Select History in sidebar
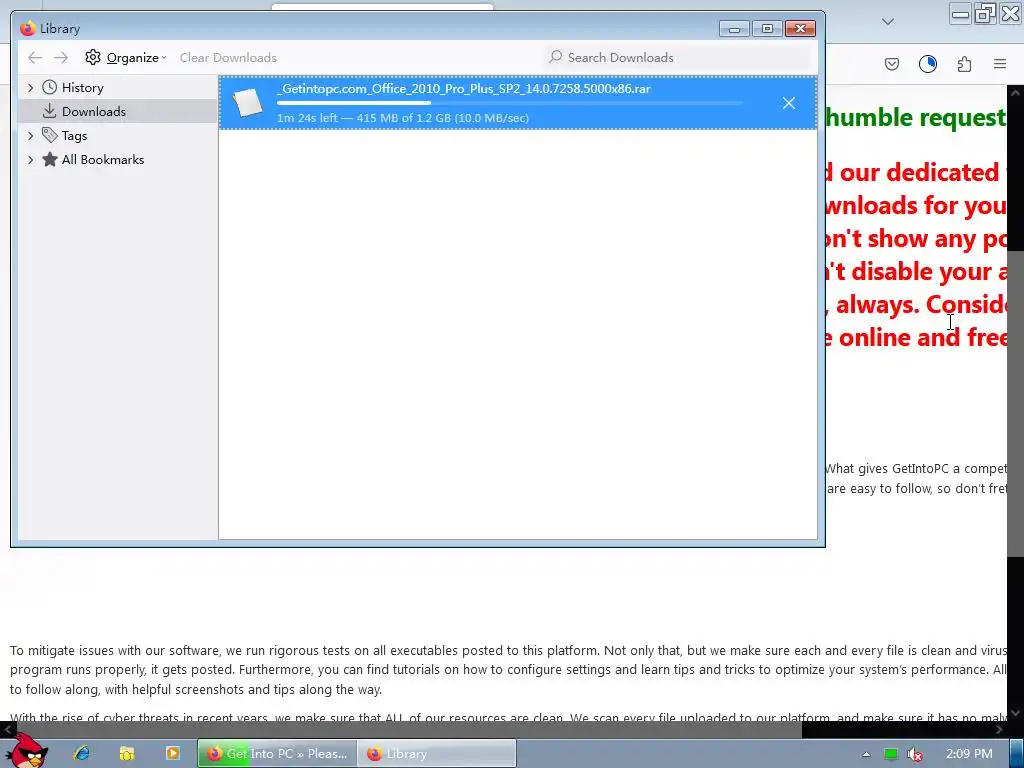 pos(82,88)
